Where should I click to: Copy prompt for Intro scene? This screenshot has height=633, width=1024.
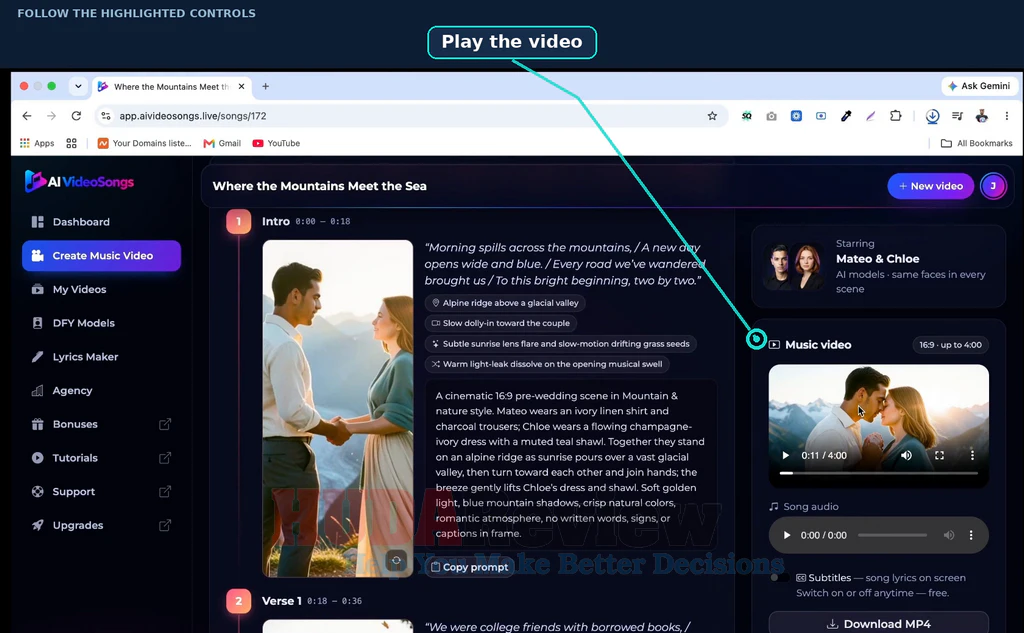469,567
